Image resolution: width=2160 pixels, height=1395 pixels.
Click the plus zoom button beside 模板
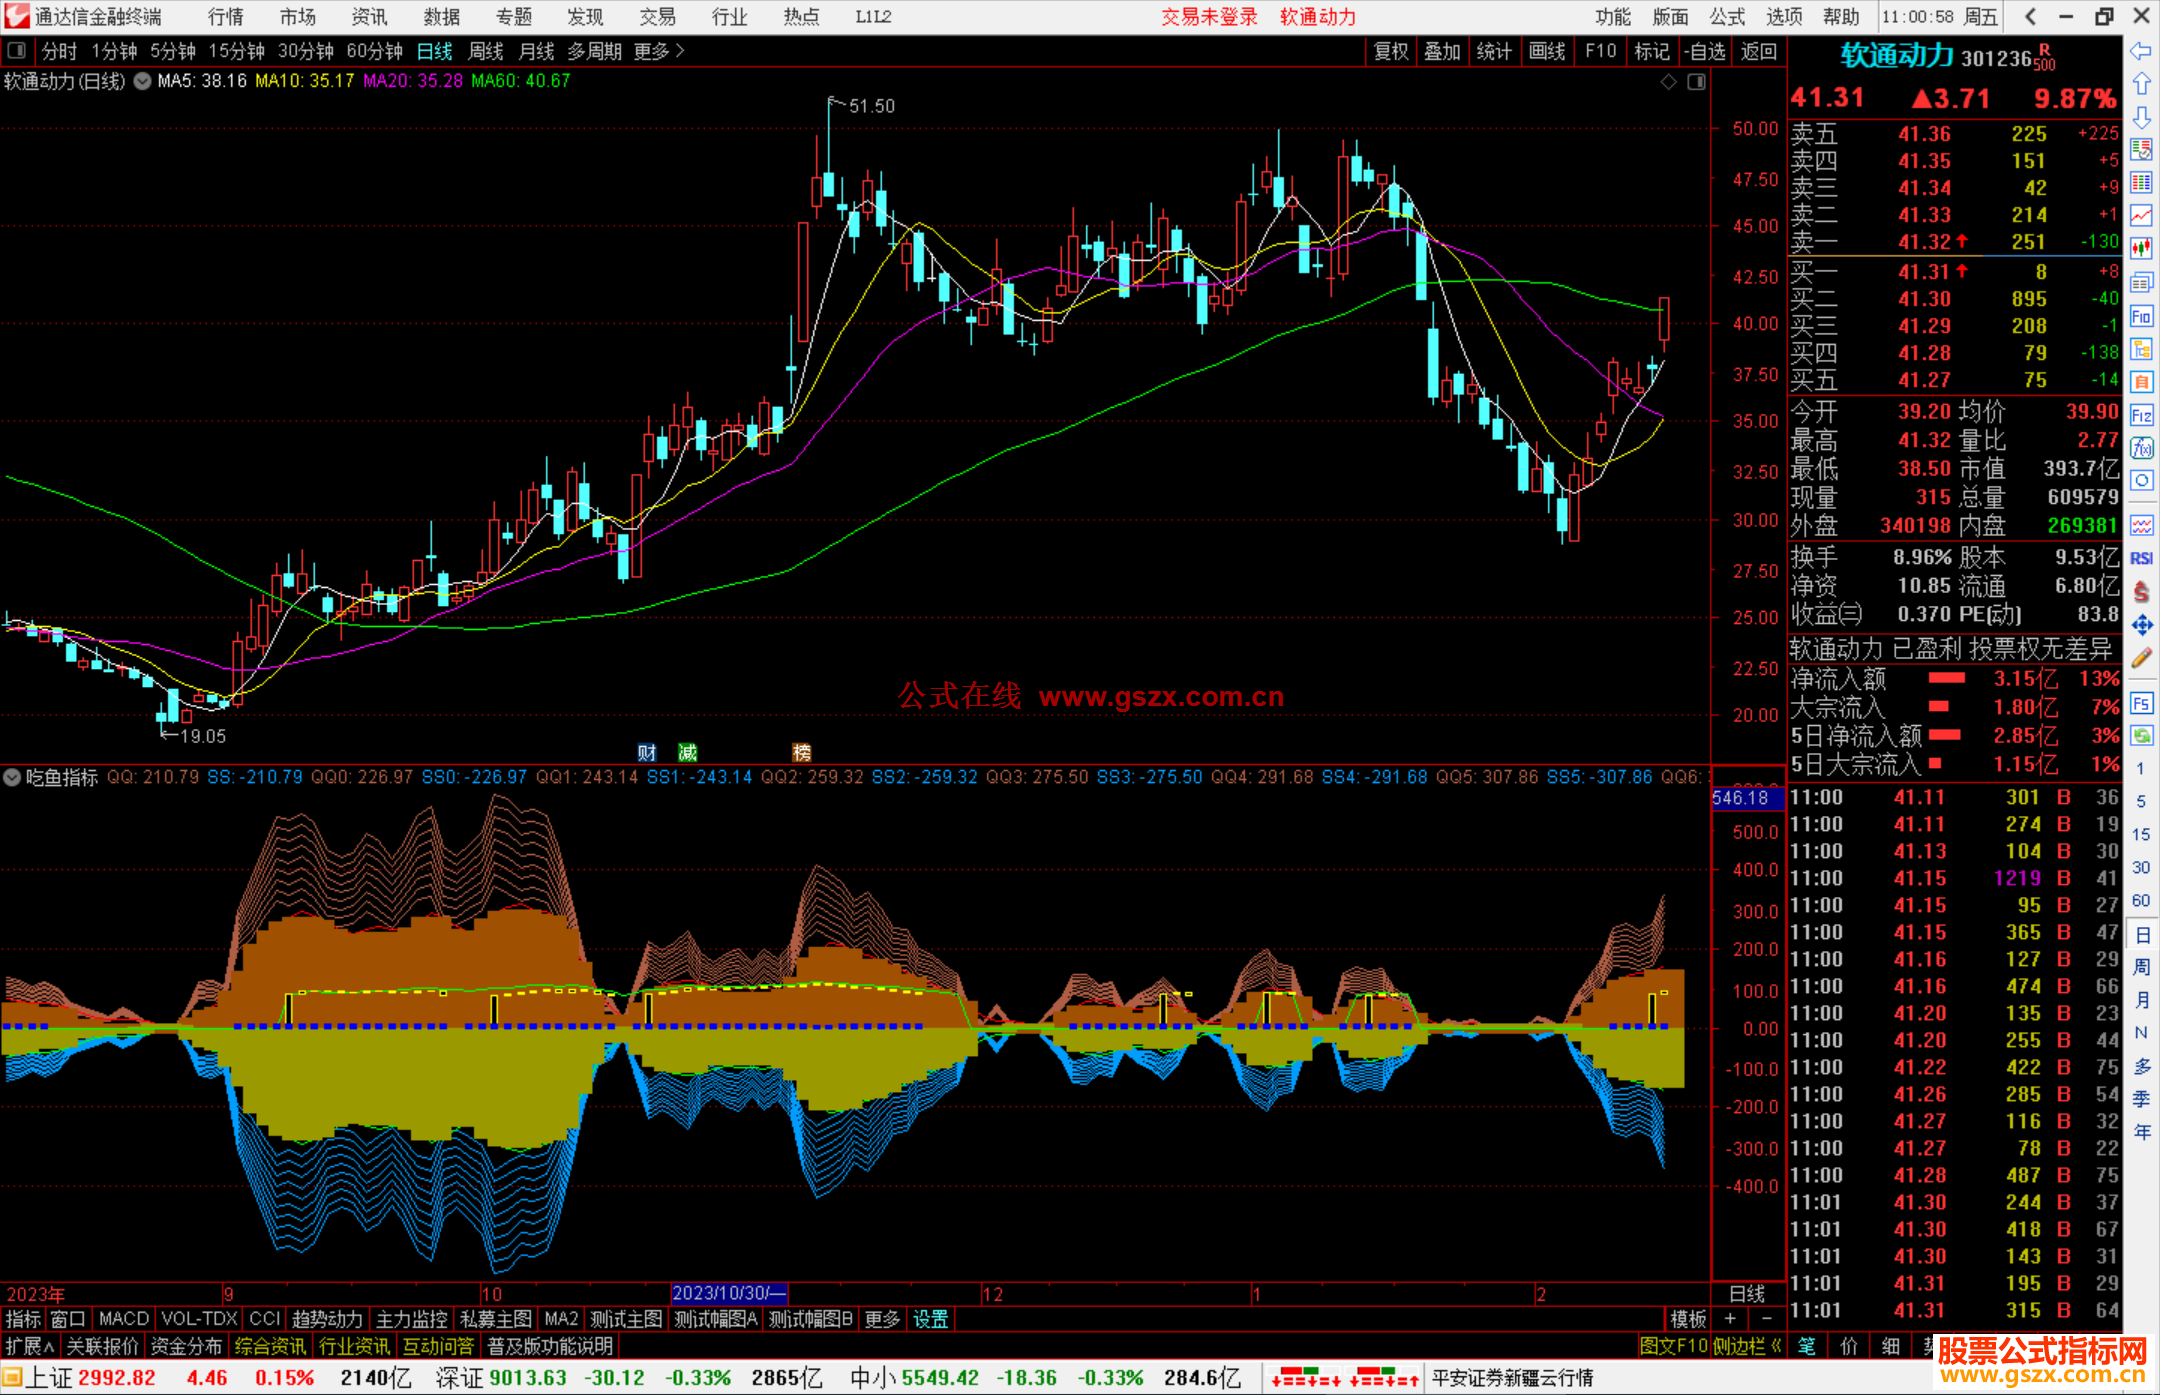coord(1730,1319)
